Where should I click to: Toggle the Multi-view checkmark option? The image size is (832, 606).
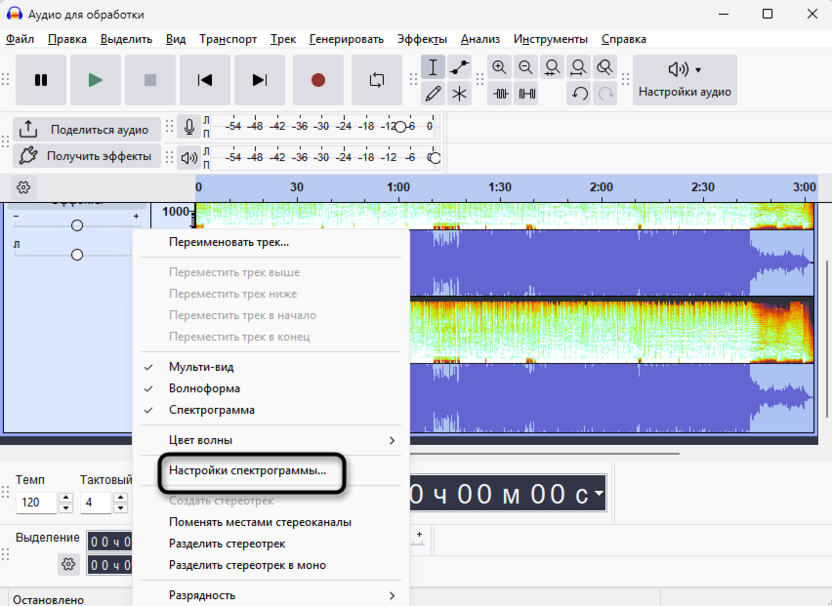pos(201,367)
